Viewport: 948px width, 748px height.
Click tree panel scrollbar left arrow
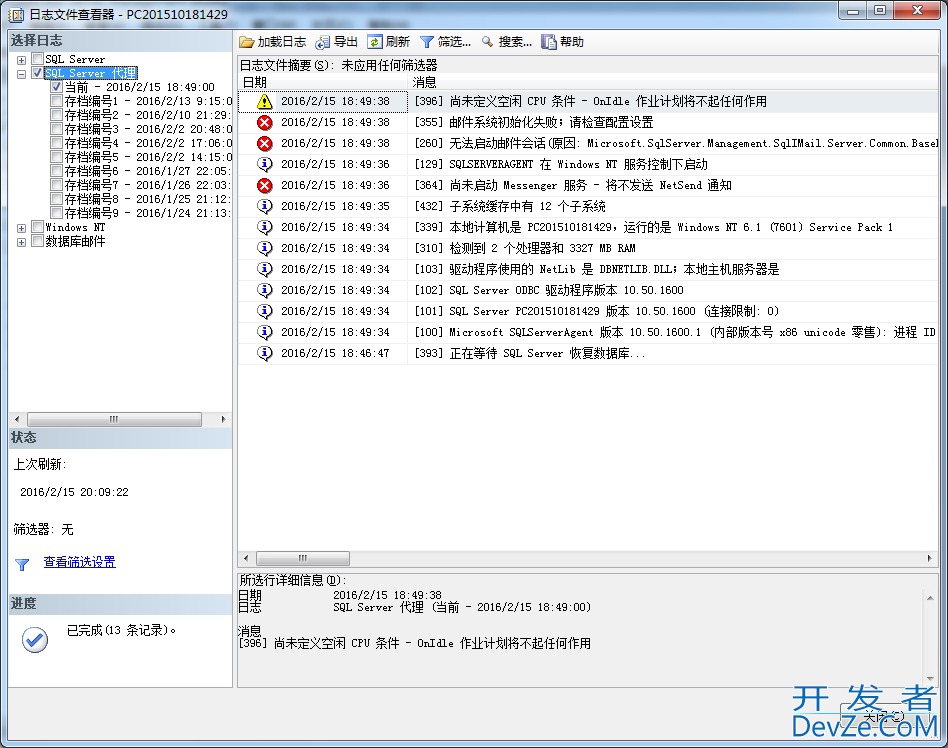click(x=17, y=419)
